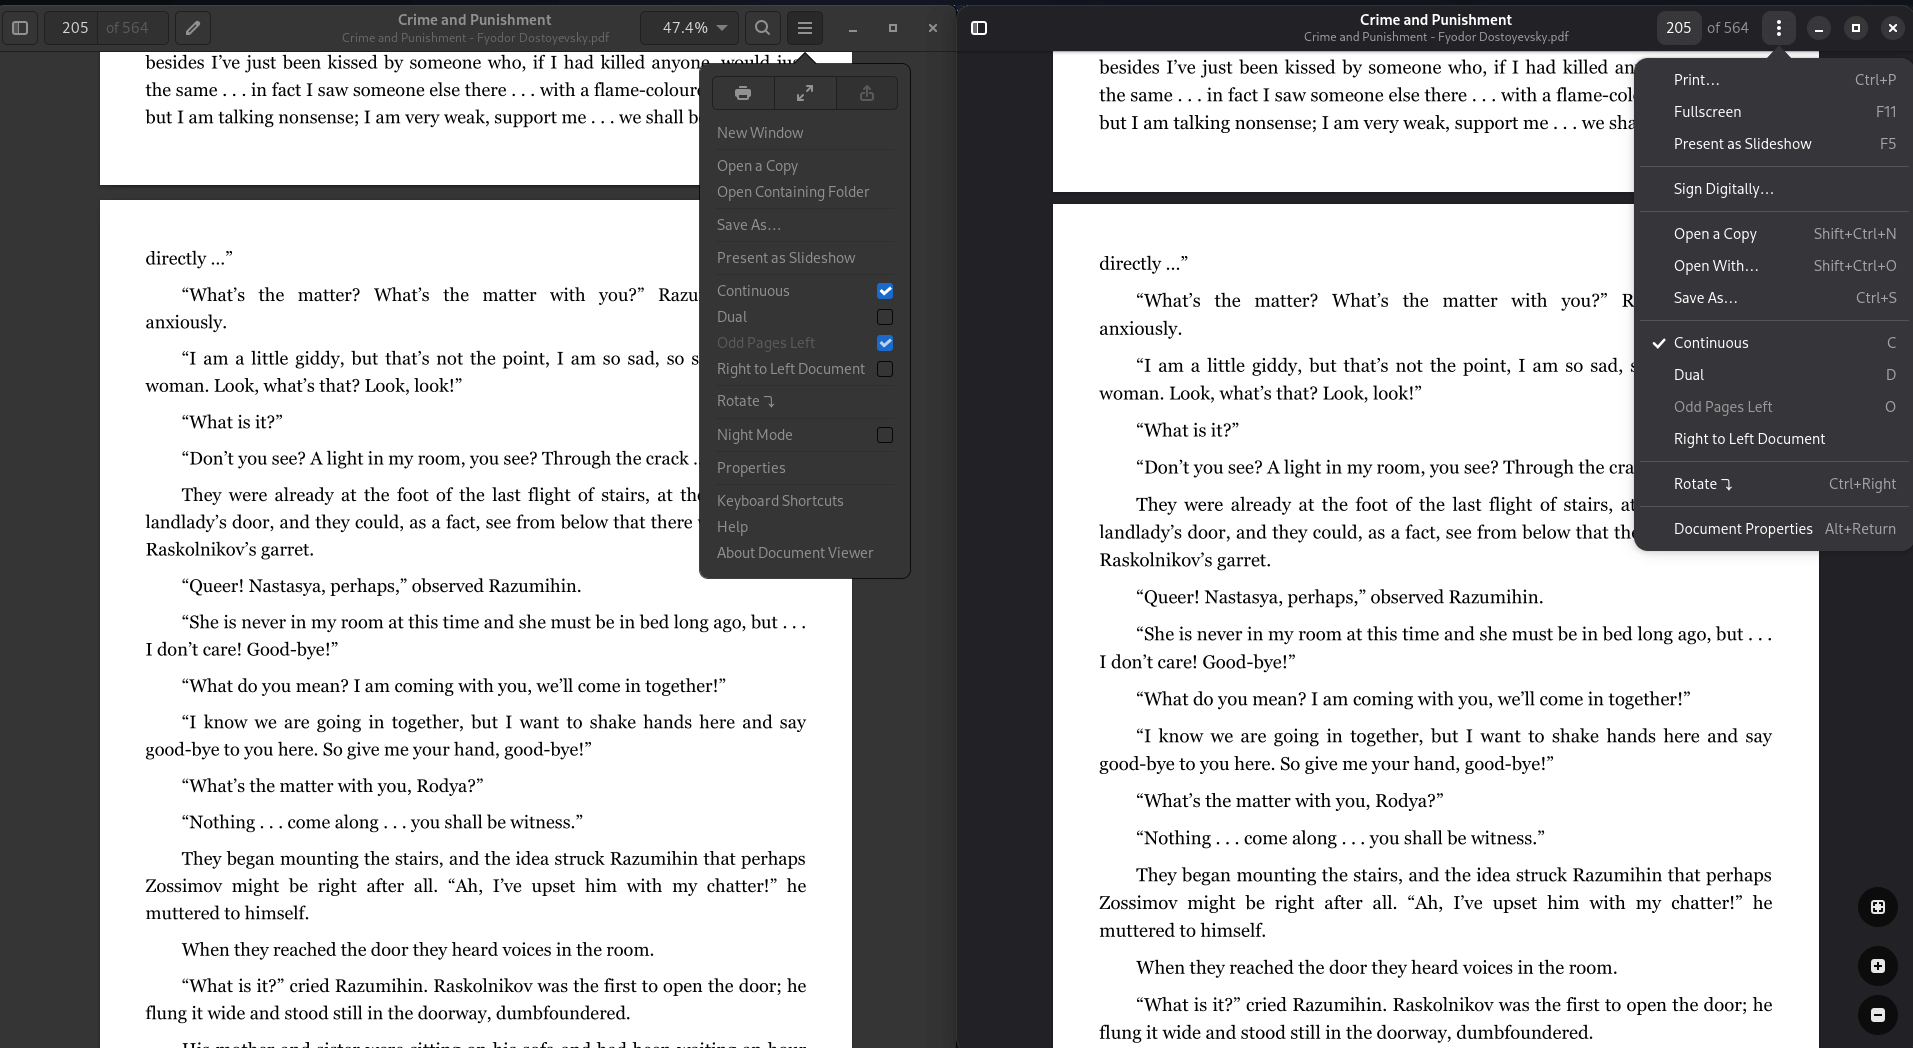Click the share/export icon in the popover
The height and width of the screenshot is (1048, 1913).
866,92
